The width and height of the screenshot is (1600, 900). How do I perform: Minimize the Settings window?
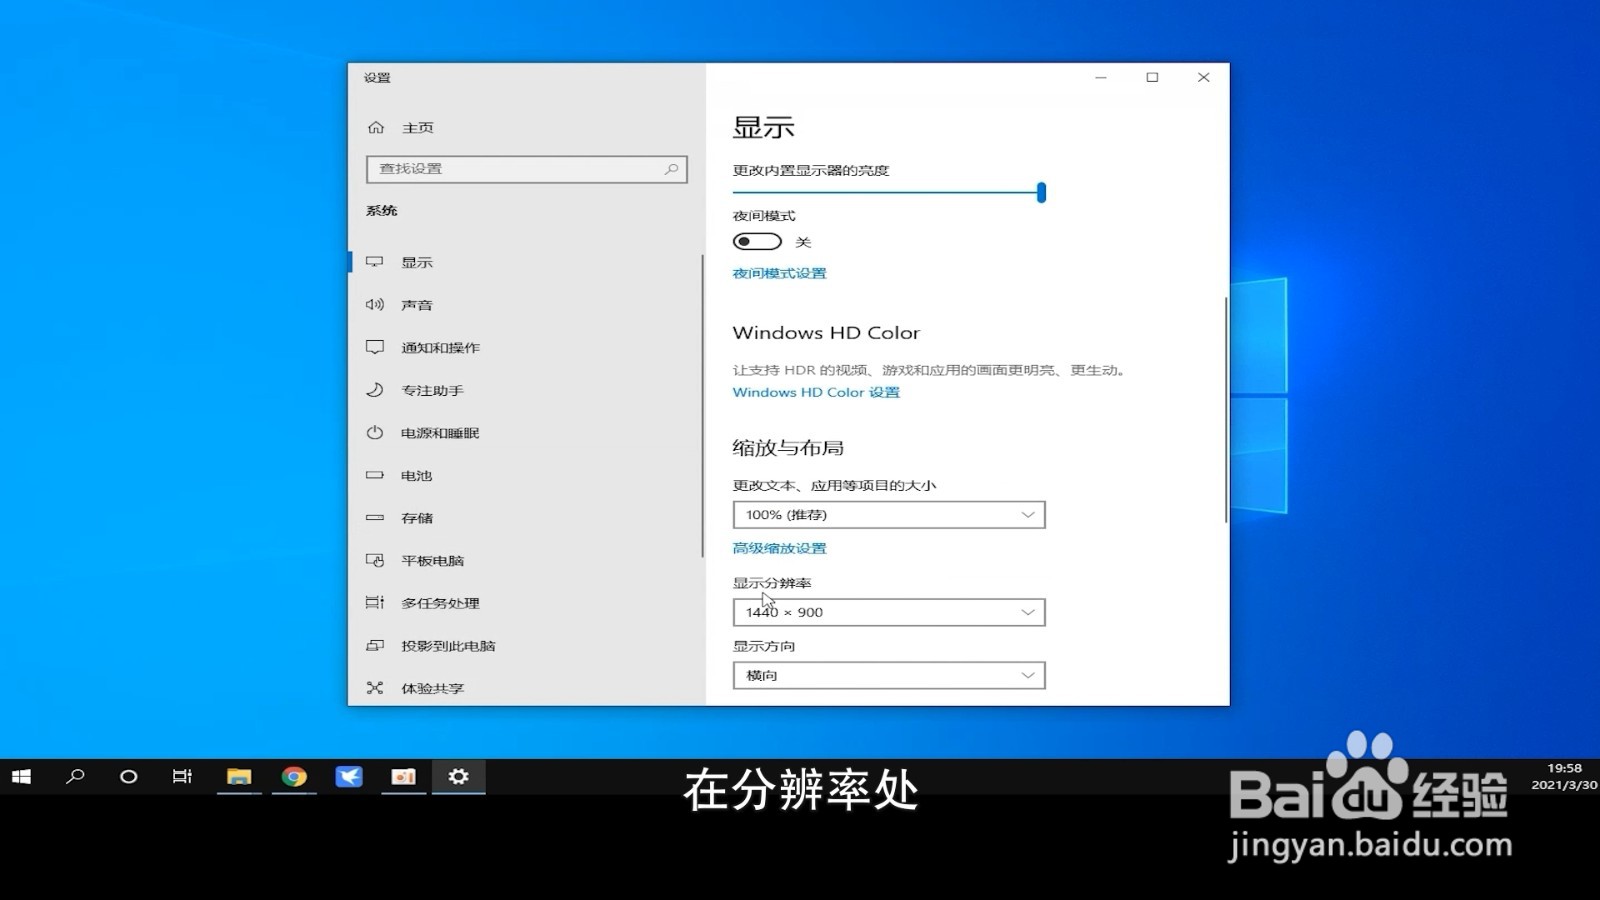click(1101, 77)
